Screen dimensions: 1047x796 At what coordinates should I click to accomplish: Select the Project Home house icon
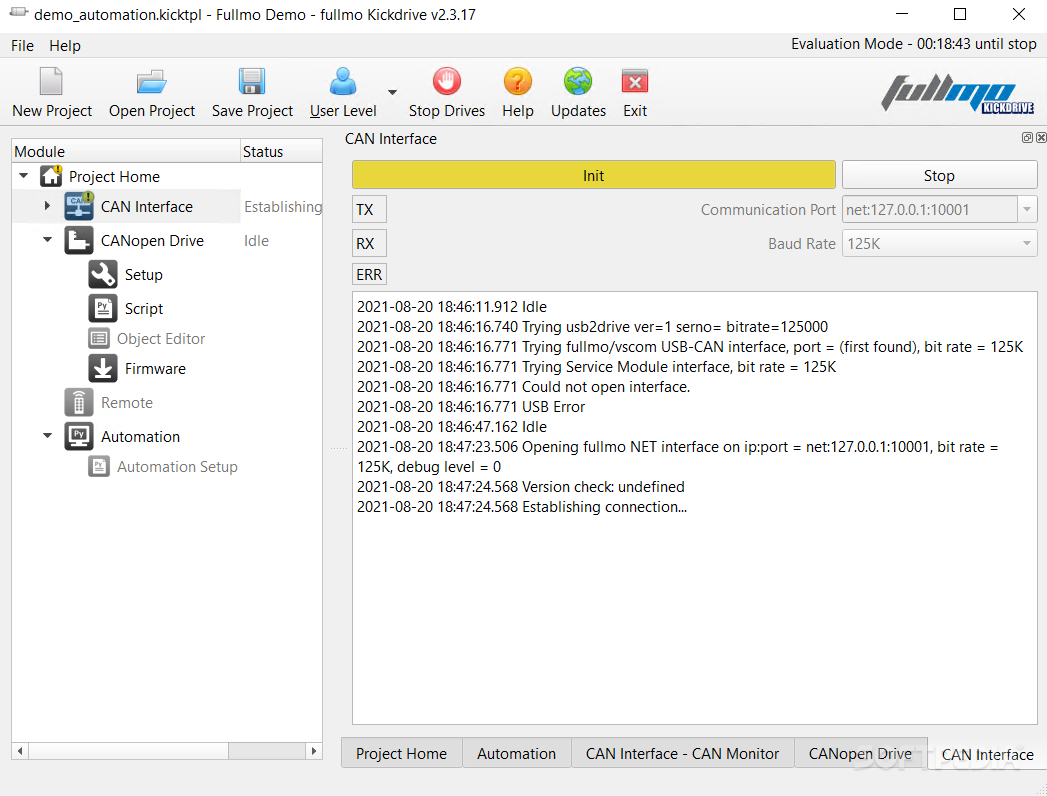pyautogui.click(x=51, y=176)
